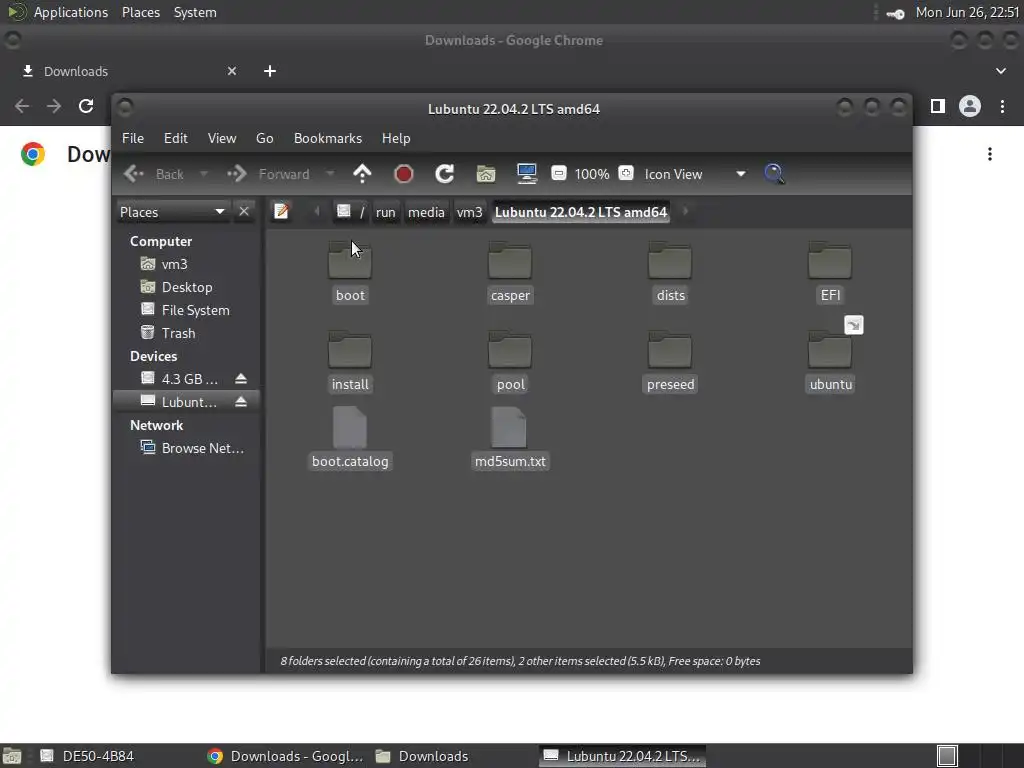Open the View menu

(x=222, y=138)
